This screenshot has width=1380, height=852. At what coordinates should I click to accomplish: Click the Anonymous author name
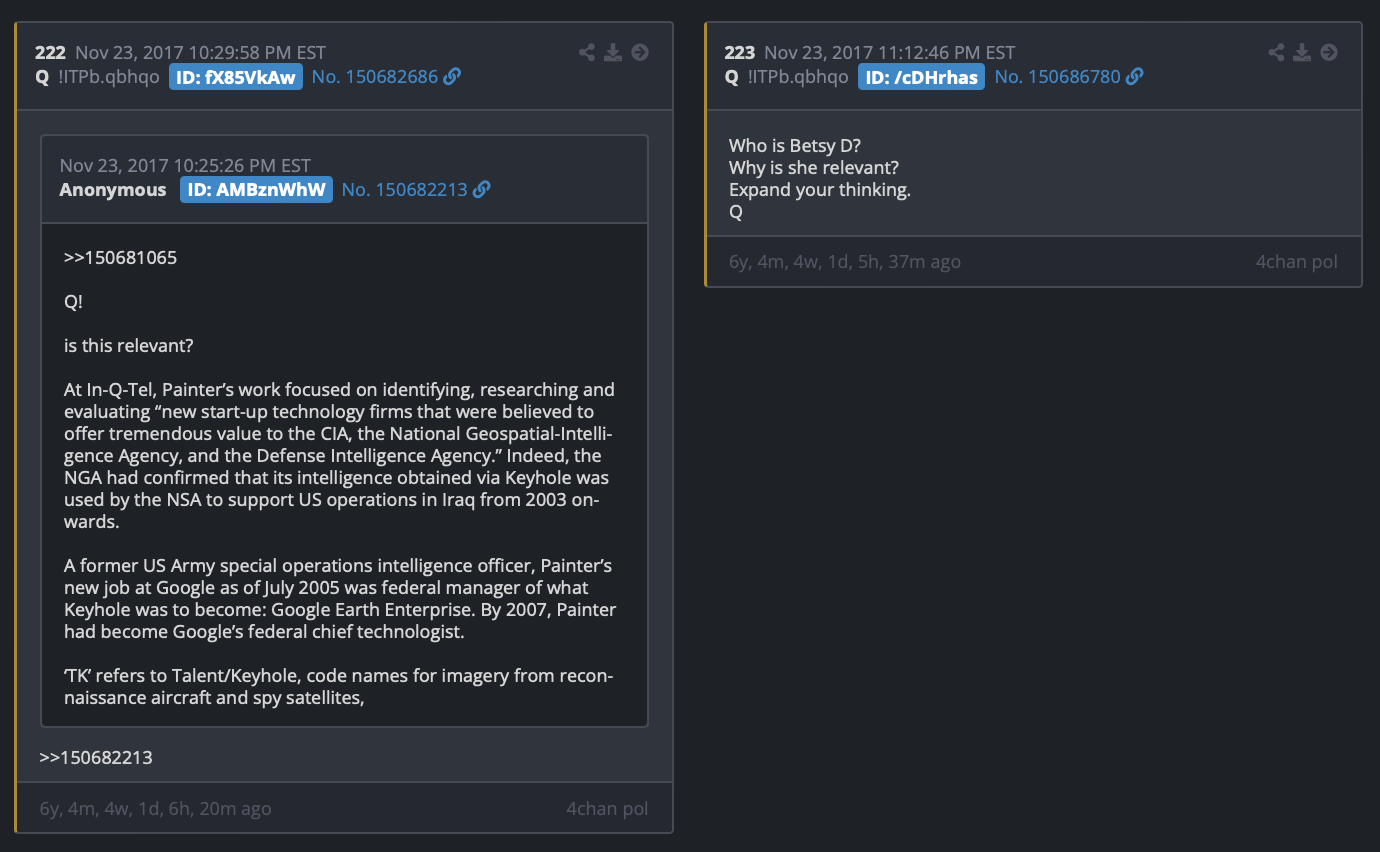tap(113, 190)
